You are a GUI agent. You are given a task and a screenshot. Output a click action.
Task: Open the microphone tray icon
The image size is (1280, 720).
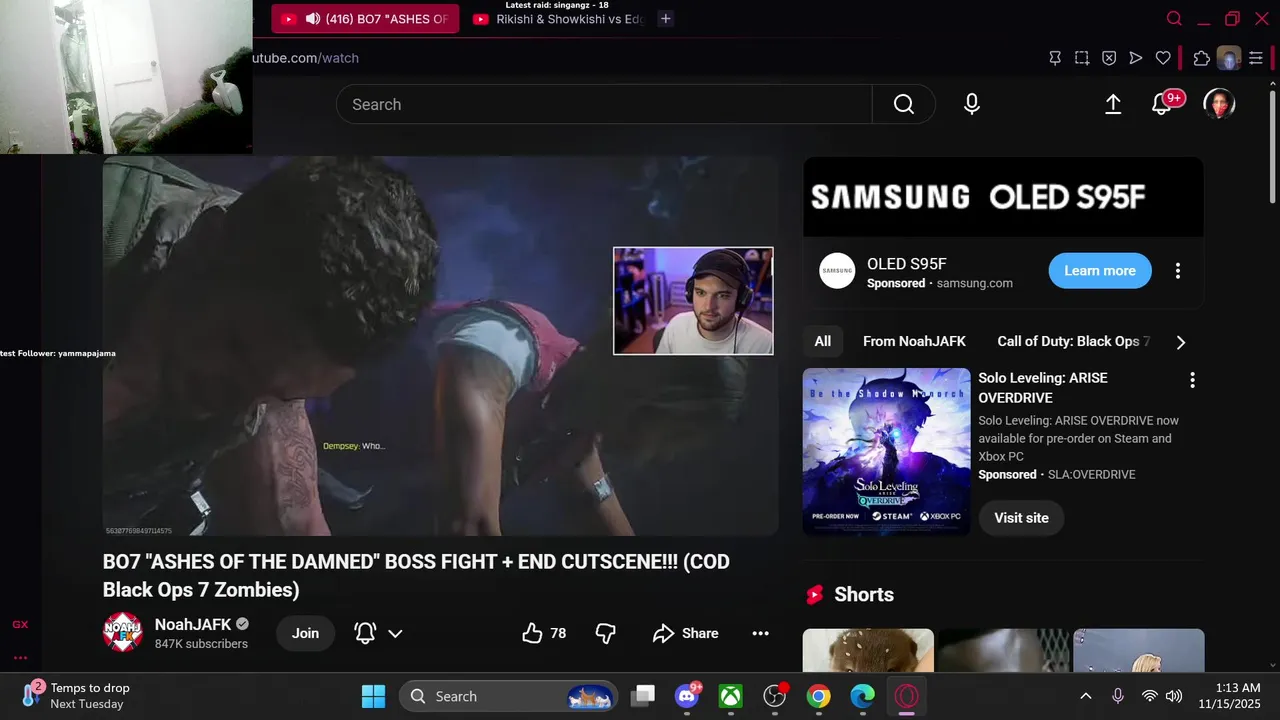coord(1118,696)
